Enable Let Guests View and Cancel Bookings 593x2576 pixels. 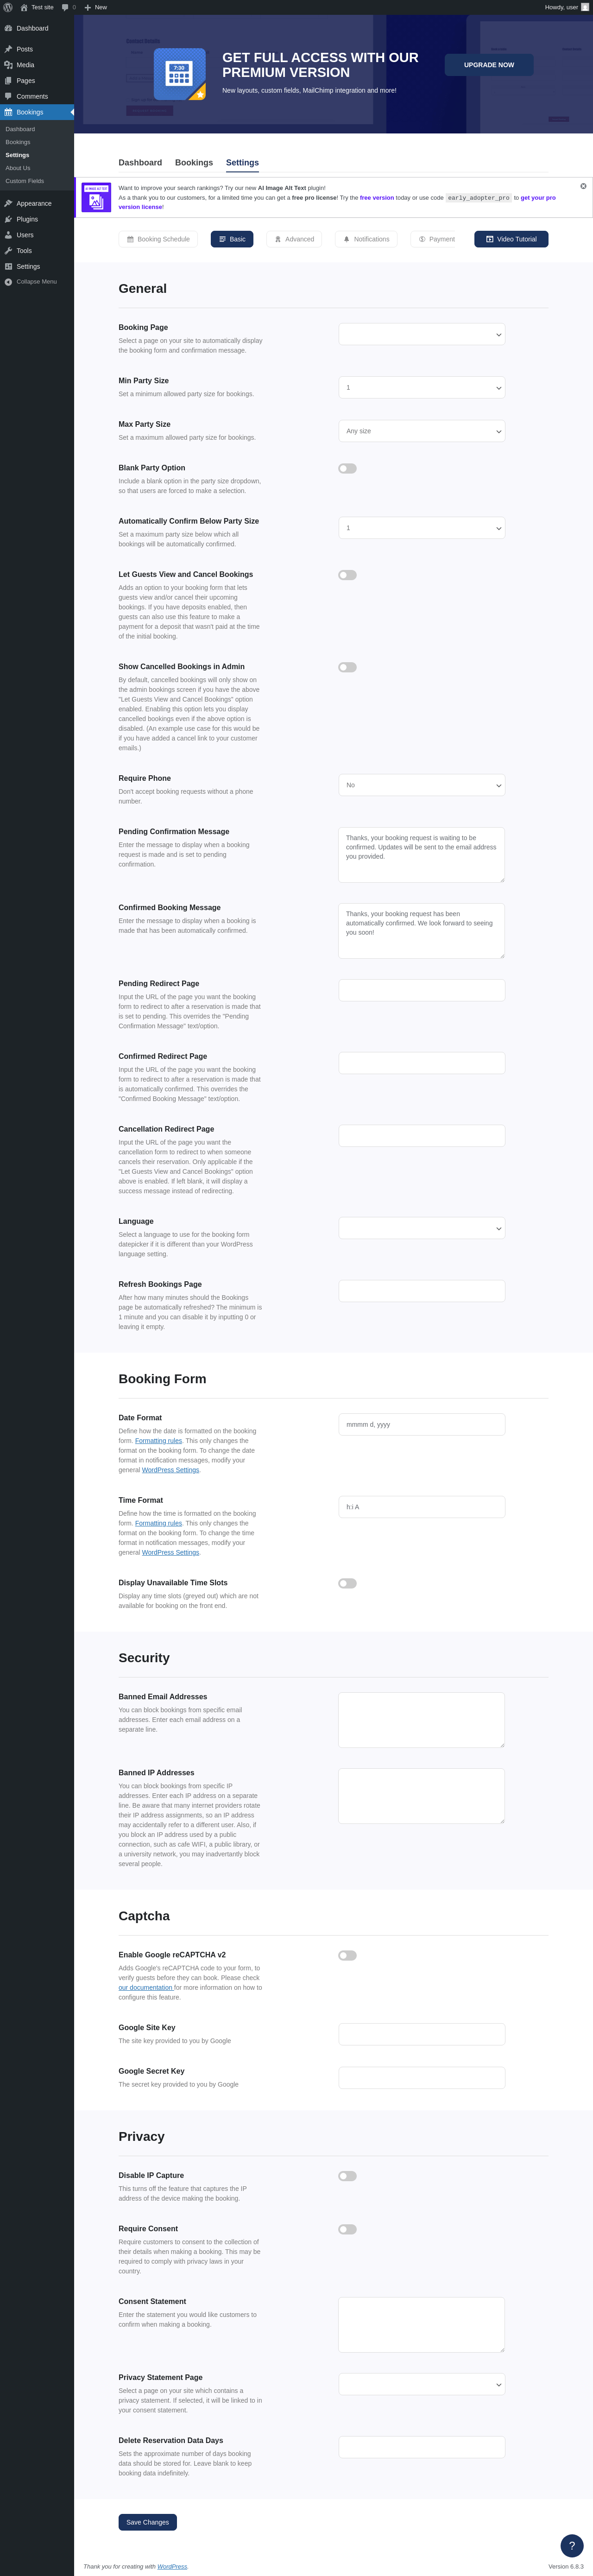tap(347, 575)
